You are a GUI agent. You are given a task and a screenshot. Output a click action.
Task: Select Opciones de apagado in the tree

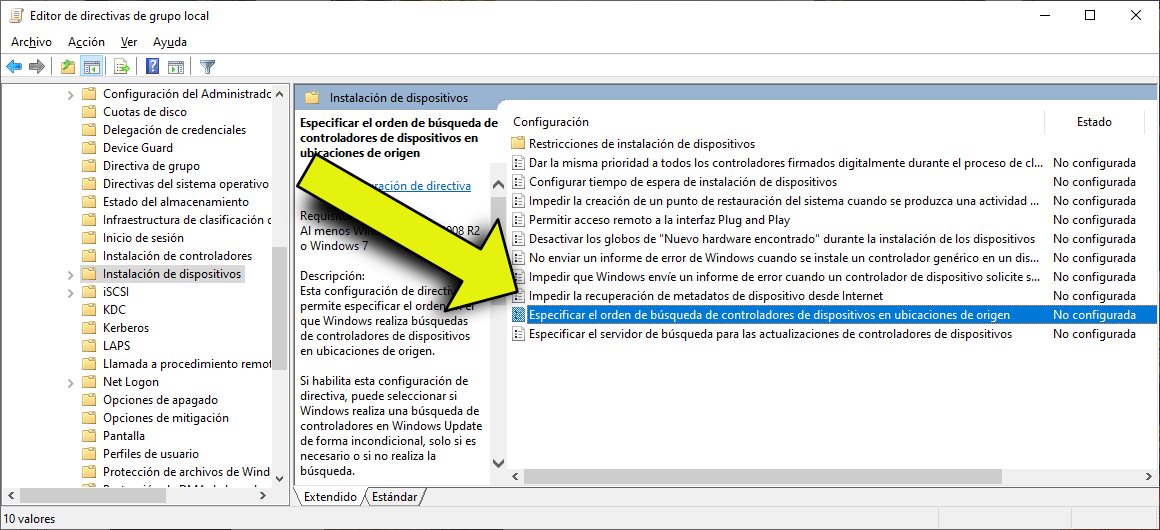click(161, 400)
